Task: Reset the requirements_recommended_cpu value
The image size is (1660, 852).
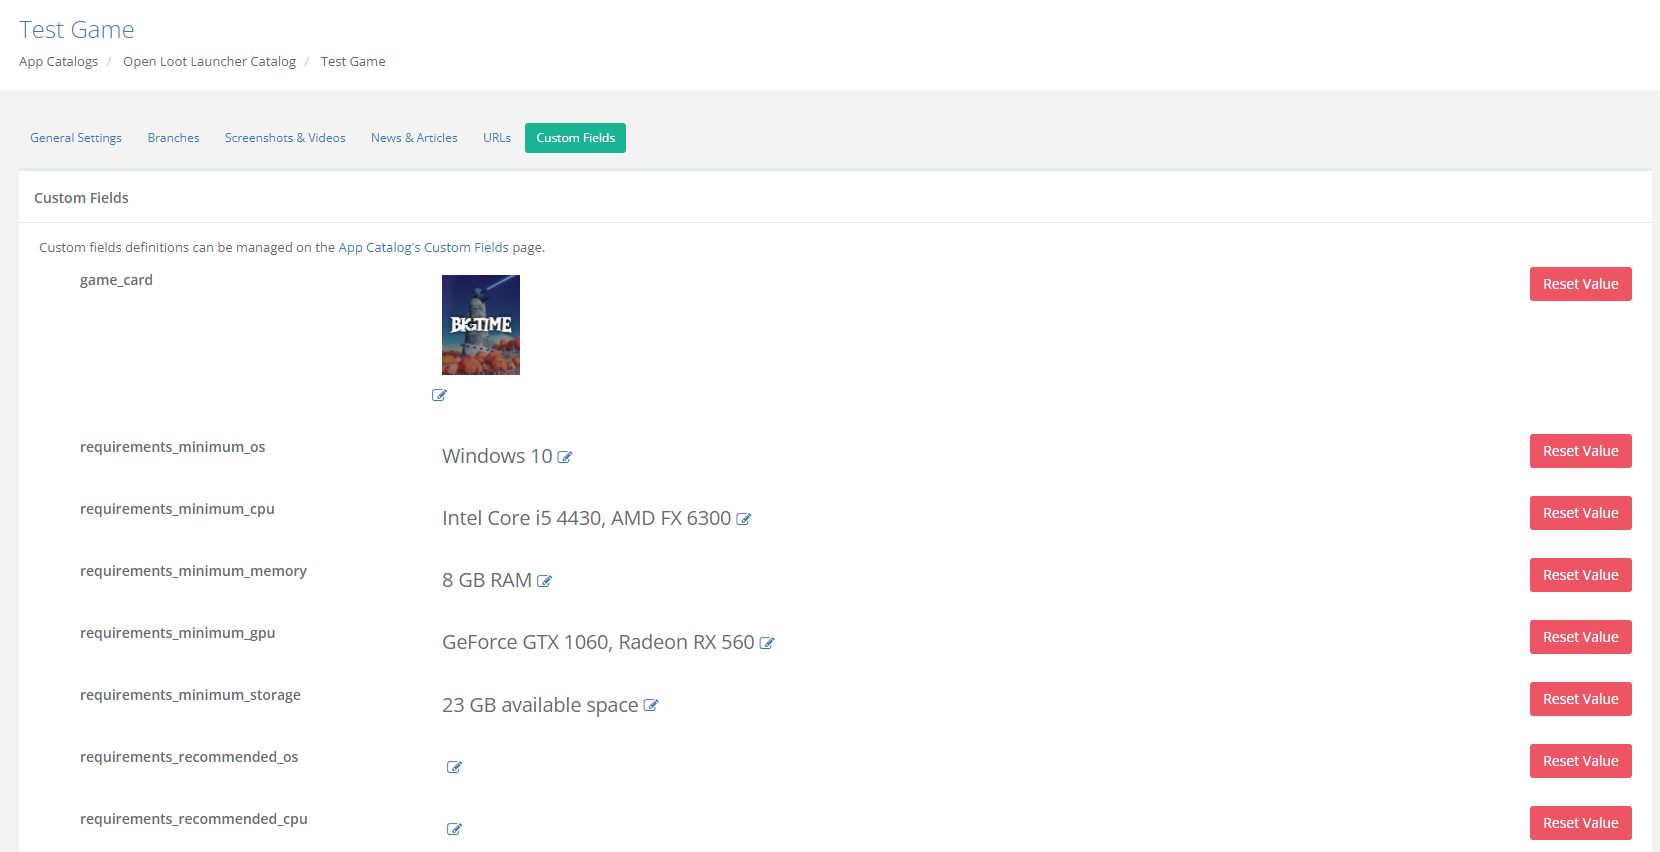Action: [x=1580, y=823]
